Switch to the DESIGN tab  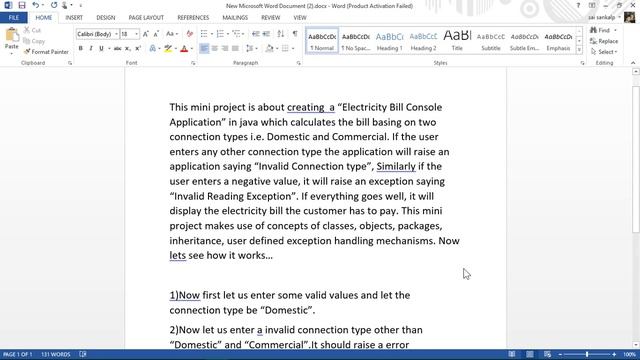(105, 18)
